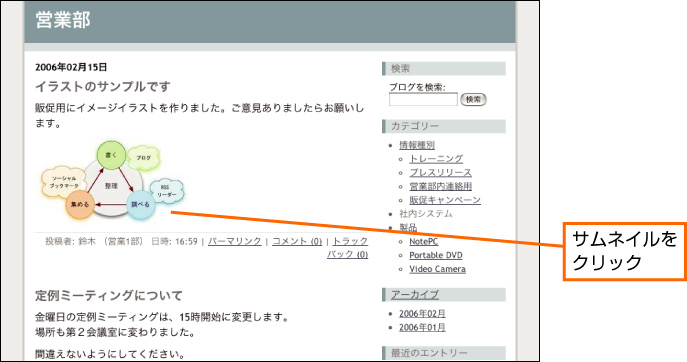Open the NotePC product link

point(423,241)
